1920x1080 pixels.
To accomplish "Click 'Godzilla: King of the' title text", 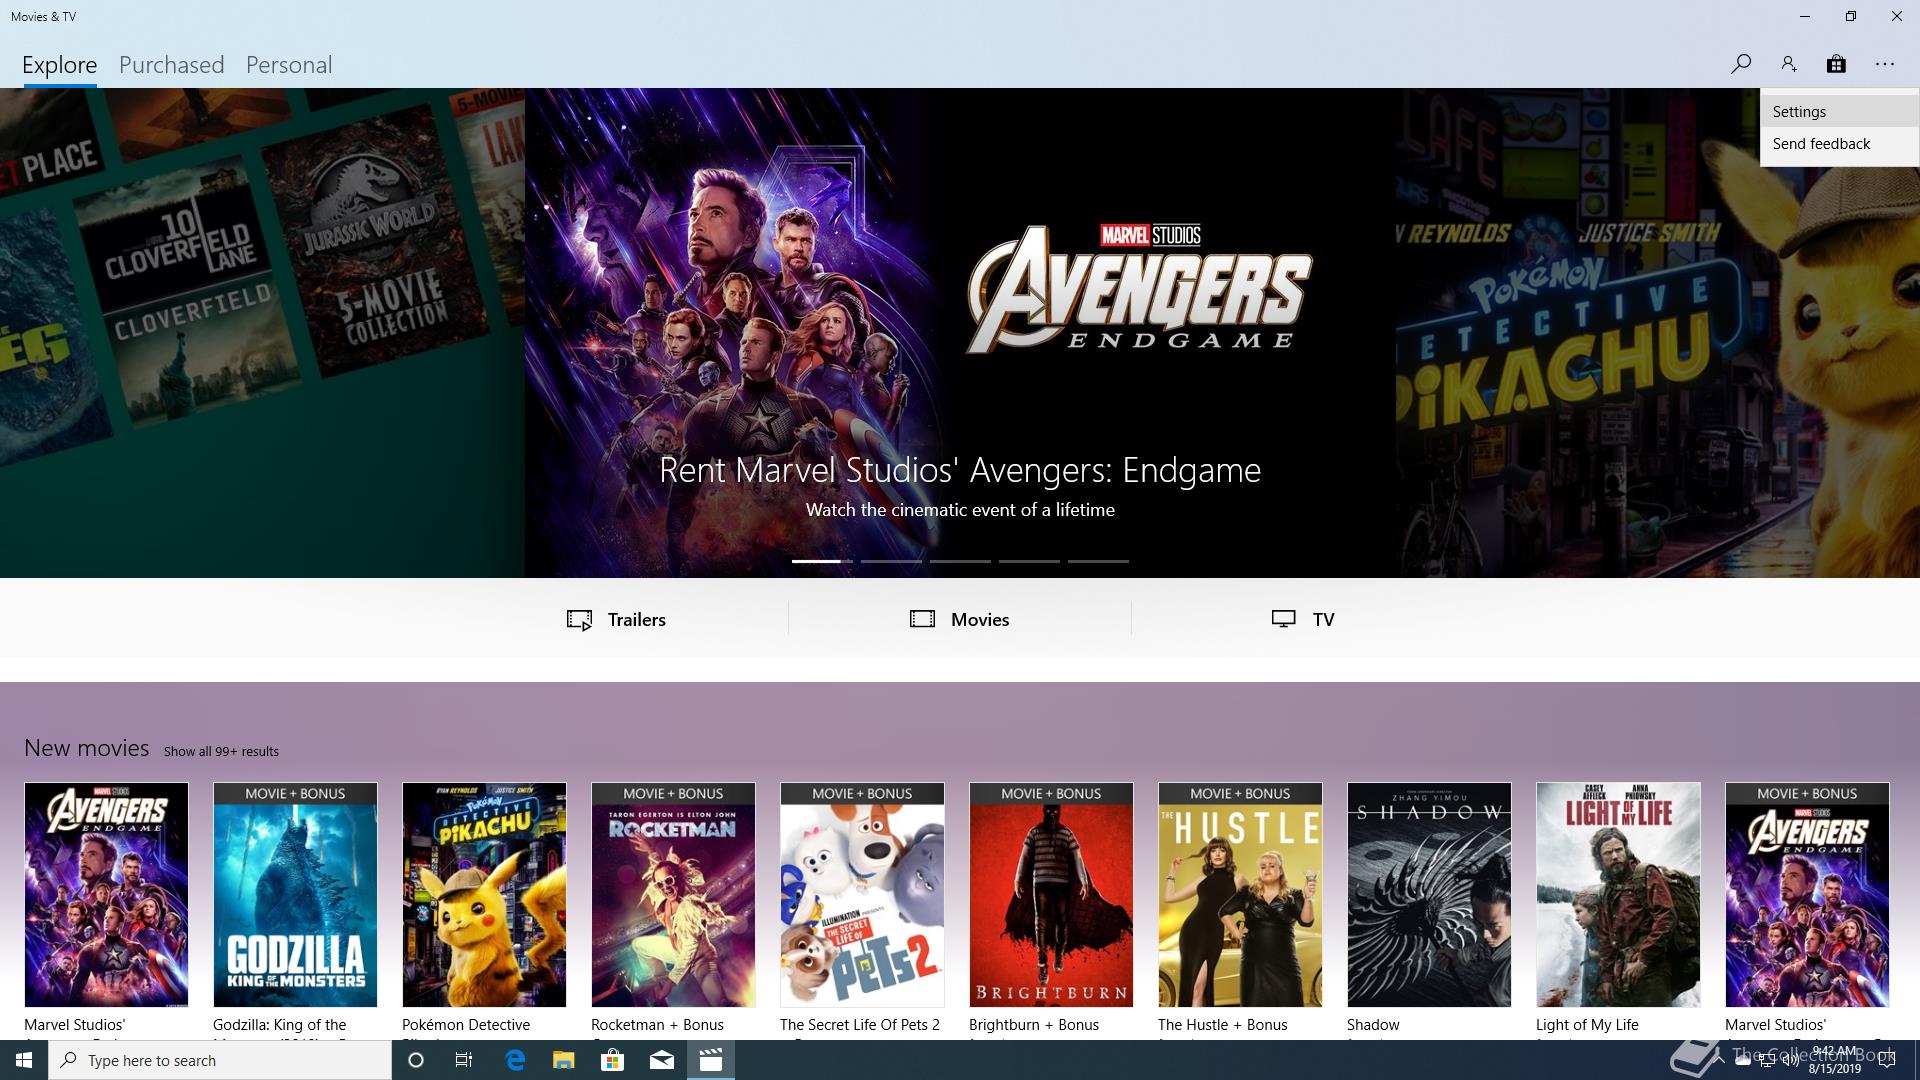I will tap(279, 1025).
